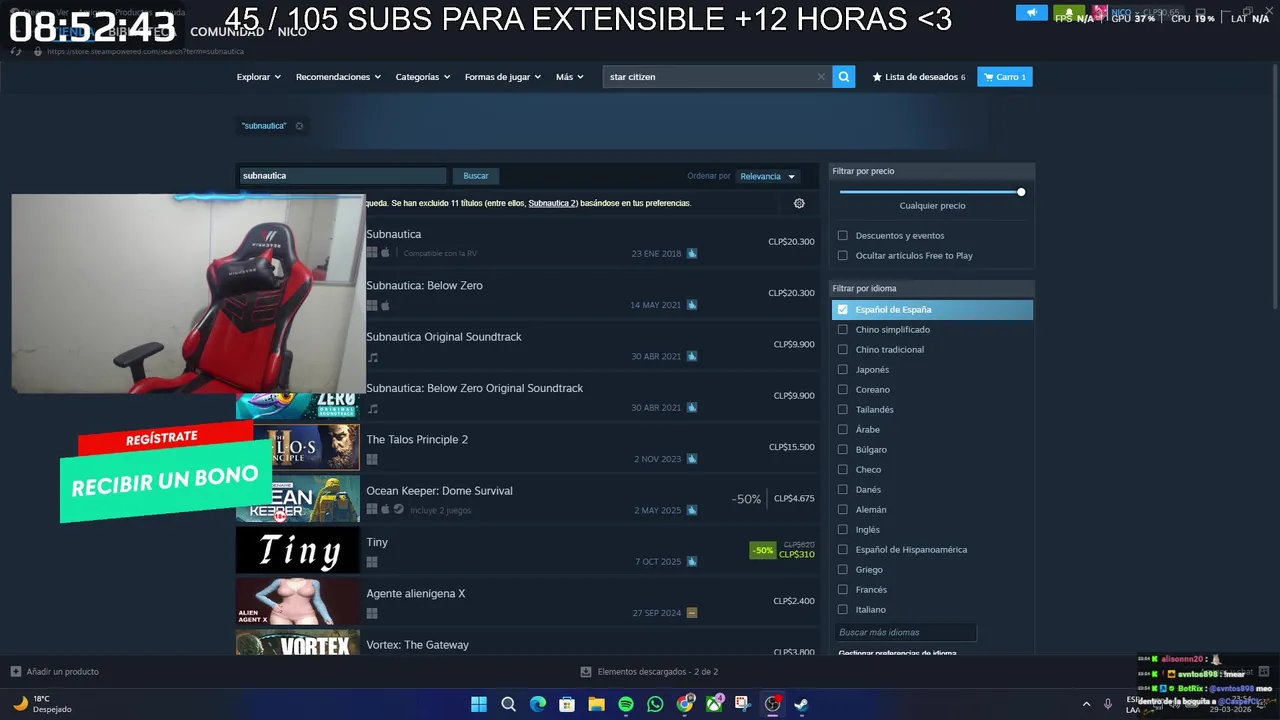Image resolution: width=1280 pixels, height=720 pixels.
Task: Click the Buscar button
Action: click(476, 176)
